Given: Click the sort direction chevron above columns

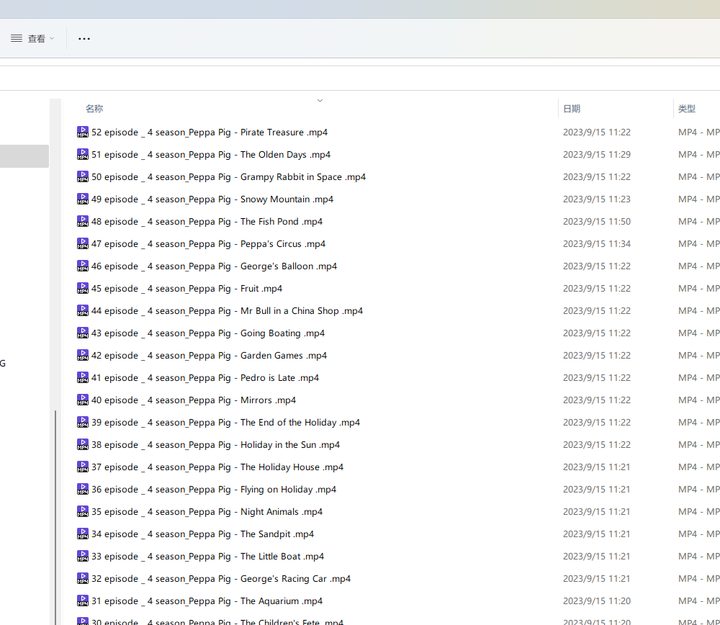Looking at the screenshot, I should pyautogui.click(x=320, y=101).
